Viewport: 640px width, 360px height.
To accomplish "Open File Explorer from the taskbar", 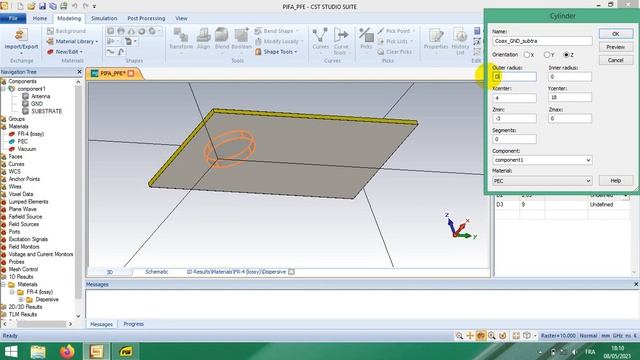I will (38, 351).
